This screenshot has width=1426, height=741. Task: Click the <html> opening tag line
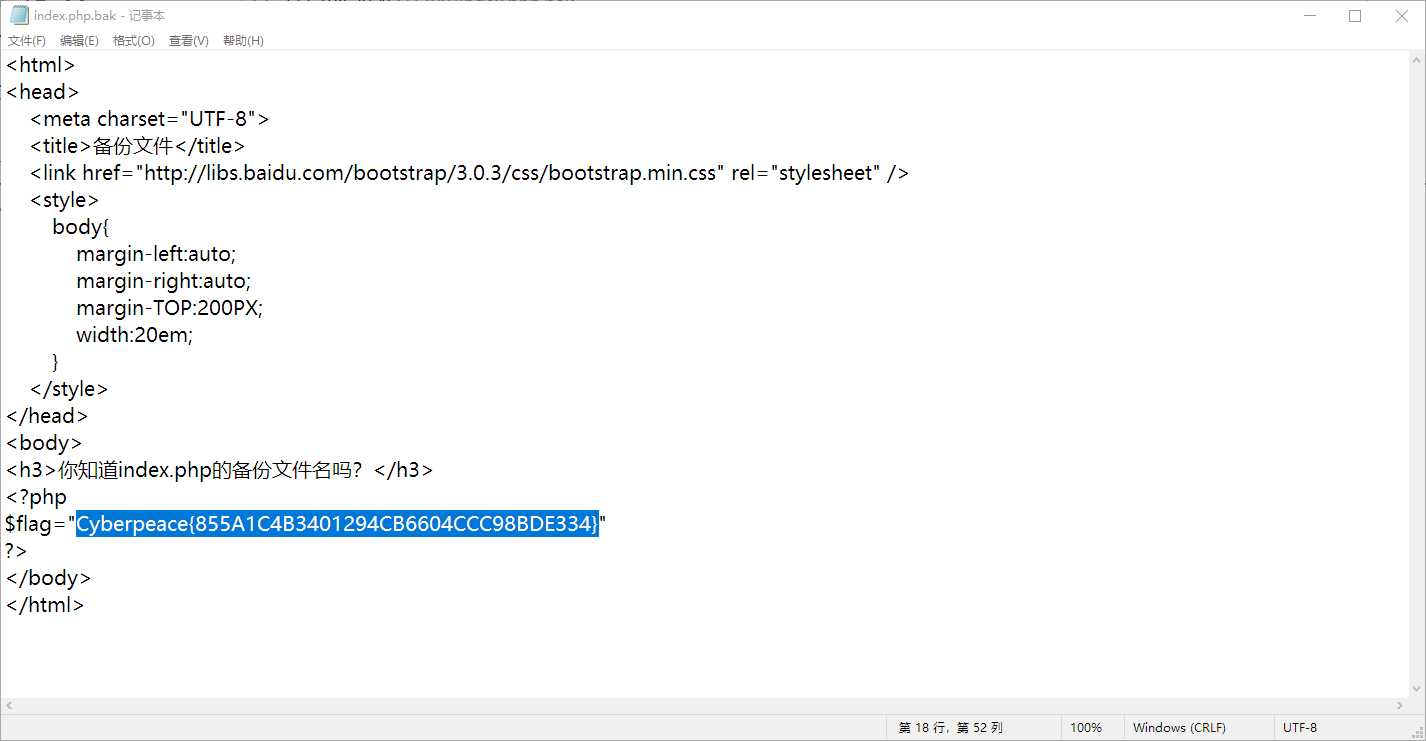[x=40, y=65]
